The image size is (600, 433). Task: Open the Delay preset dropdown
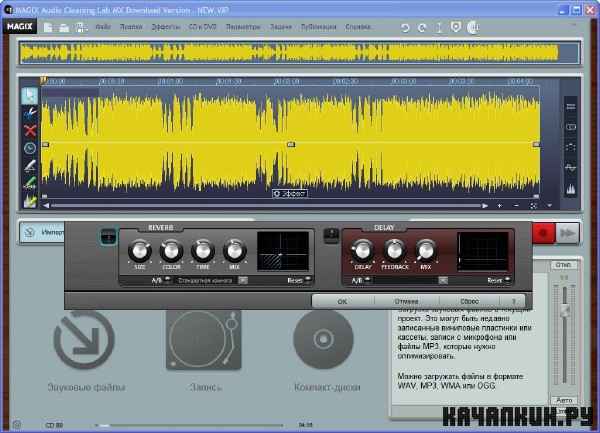click(443, 280)
